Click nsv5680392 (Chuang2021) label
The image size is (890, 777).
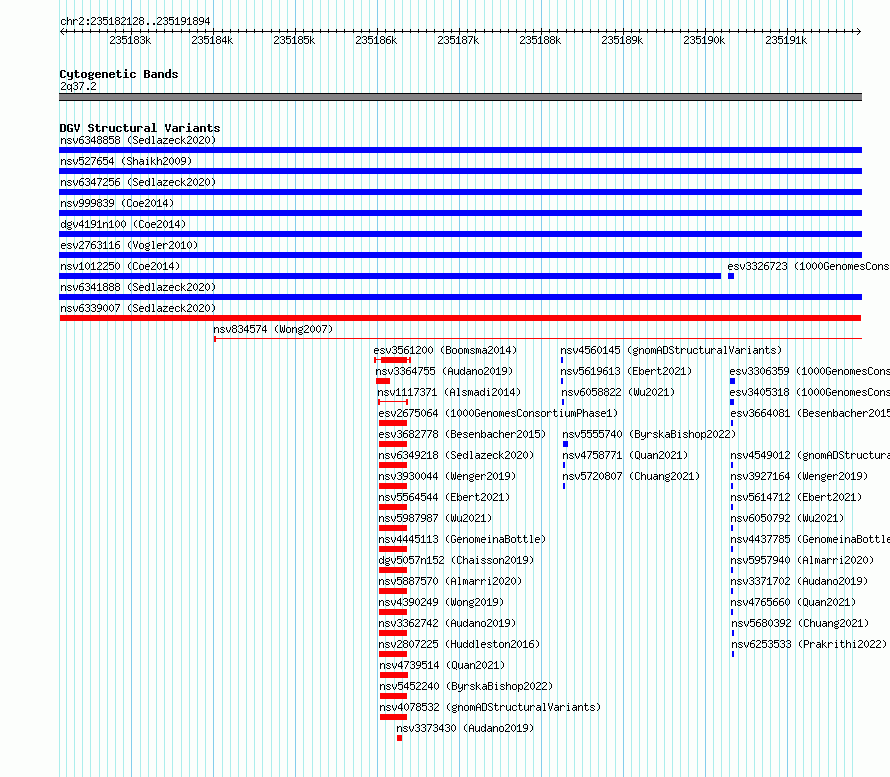tap(800, 623)
